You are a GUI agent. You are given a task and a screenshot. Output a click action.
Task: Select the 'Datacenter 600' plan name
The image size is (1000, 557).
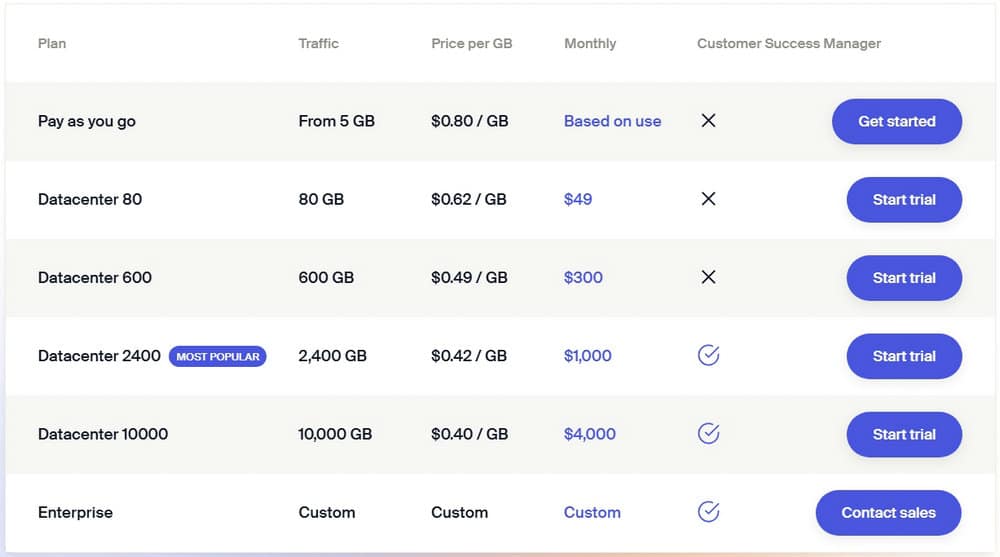pyautogui.click(x=94, y=278)
